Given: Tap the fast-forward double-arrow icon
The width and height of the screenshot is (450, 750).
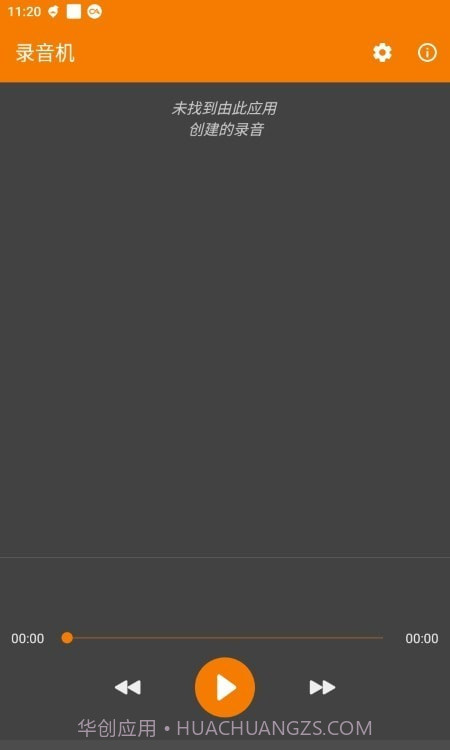Looking at the screenshot, I should point(322,687).
